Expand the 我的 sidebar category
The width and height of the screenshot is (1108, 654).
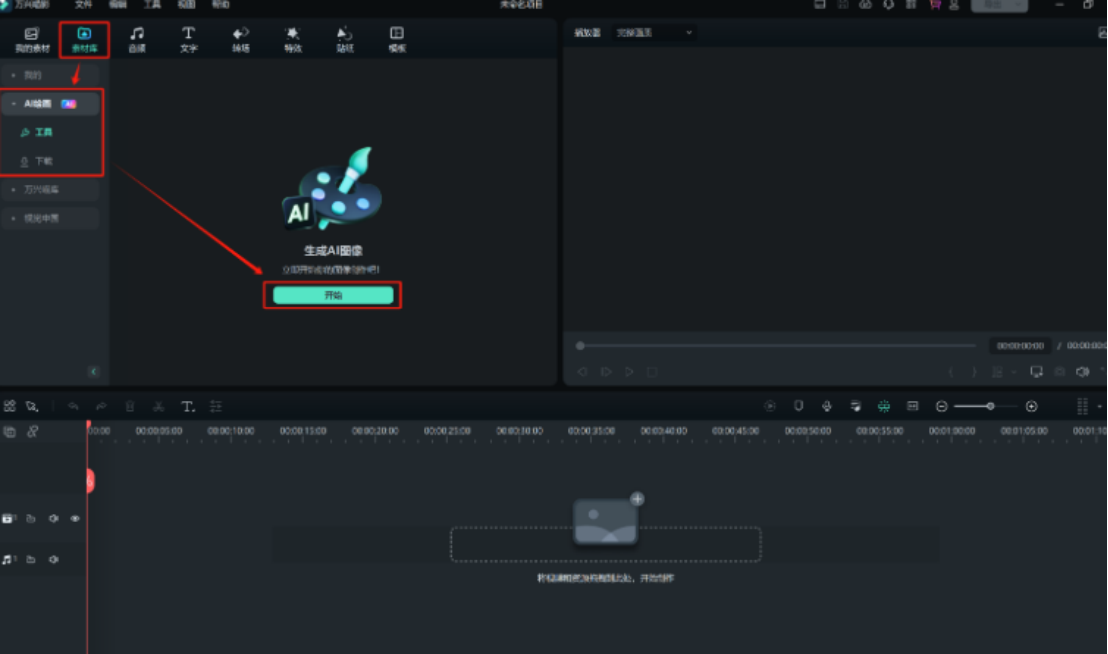pyautogui.click(x=50, y=75)
